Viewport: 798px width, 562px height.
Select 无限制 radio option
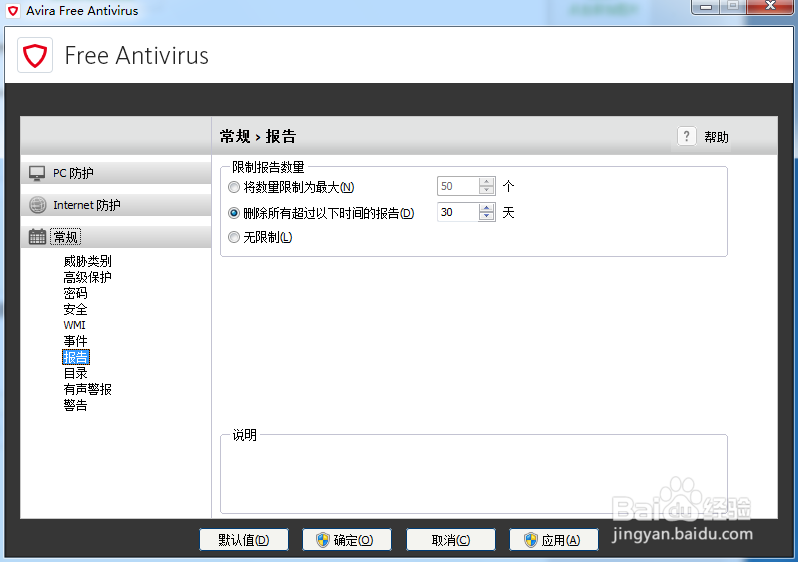click(x=234, y=237)
